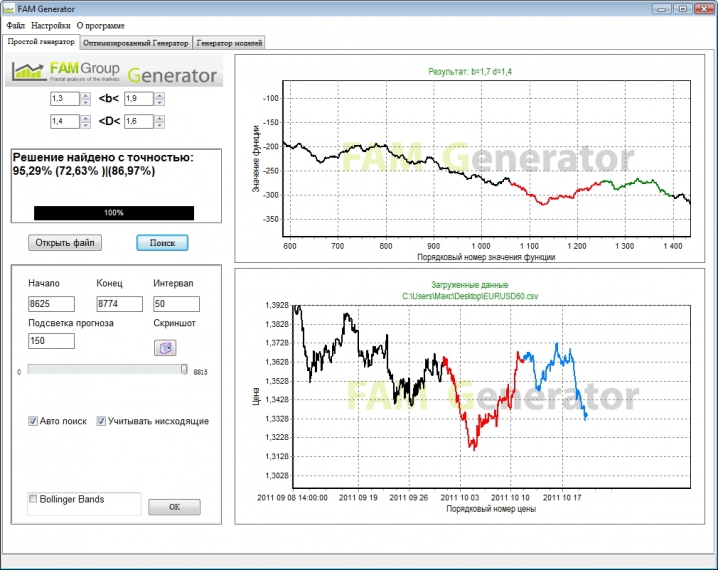This screenshot has height=570, width=718.
Task: Click the lower D value field 1,4
Action: [x=65, y=121]
